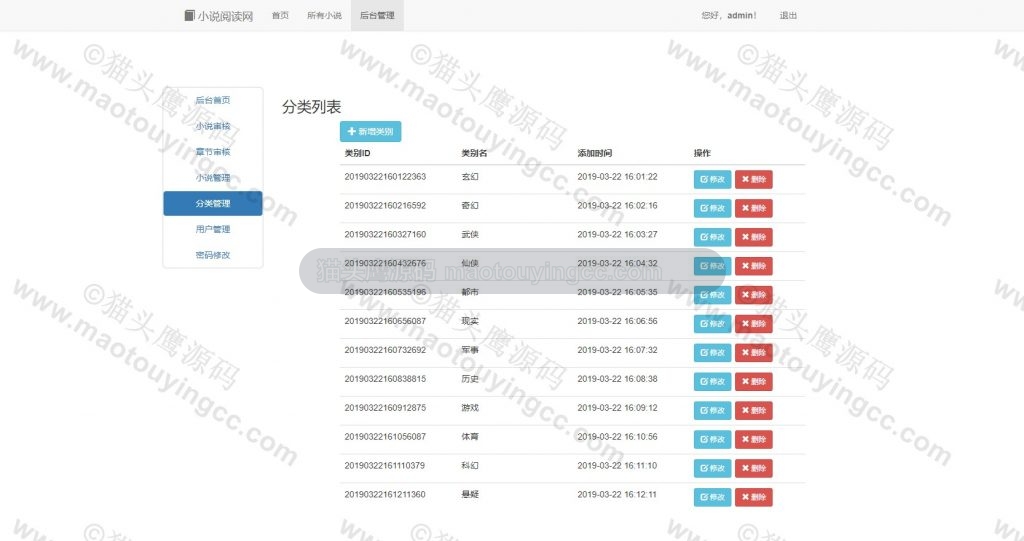Open the 所有小说 nav item

(325, 16)
